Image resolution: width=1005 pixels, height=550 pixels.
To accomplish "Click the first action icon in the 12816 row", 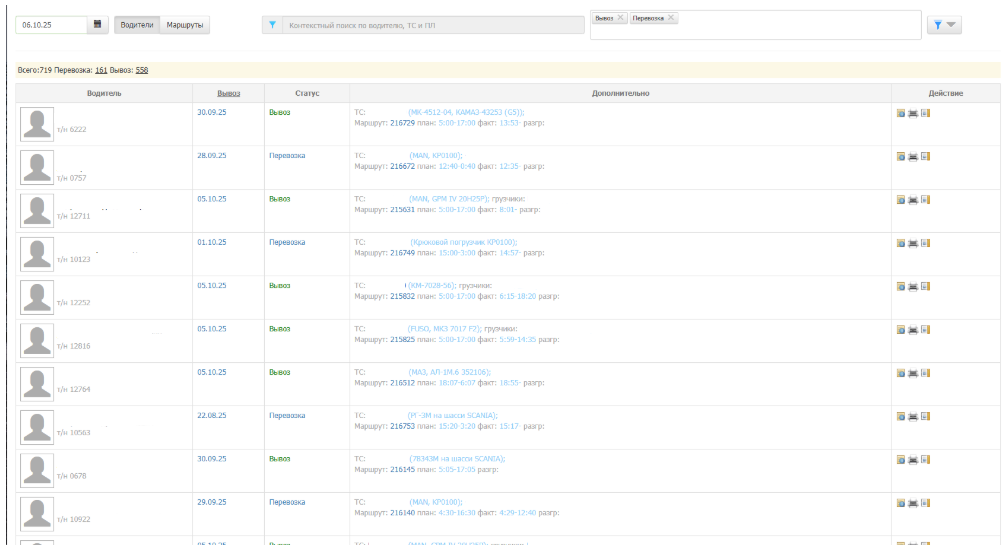I will (901, 329).
